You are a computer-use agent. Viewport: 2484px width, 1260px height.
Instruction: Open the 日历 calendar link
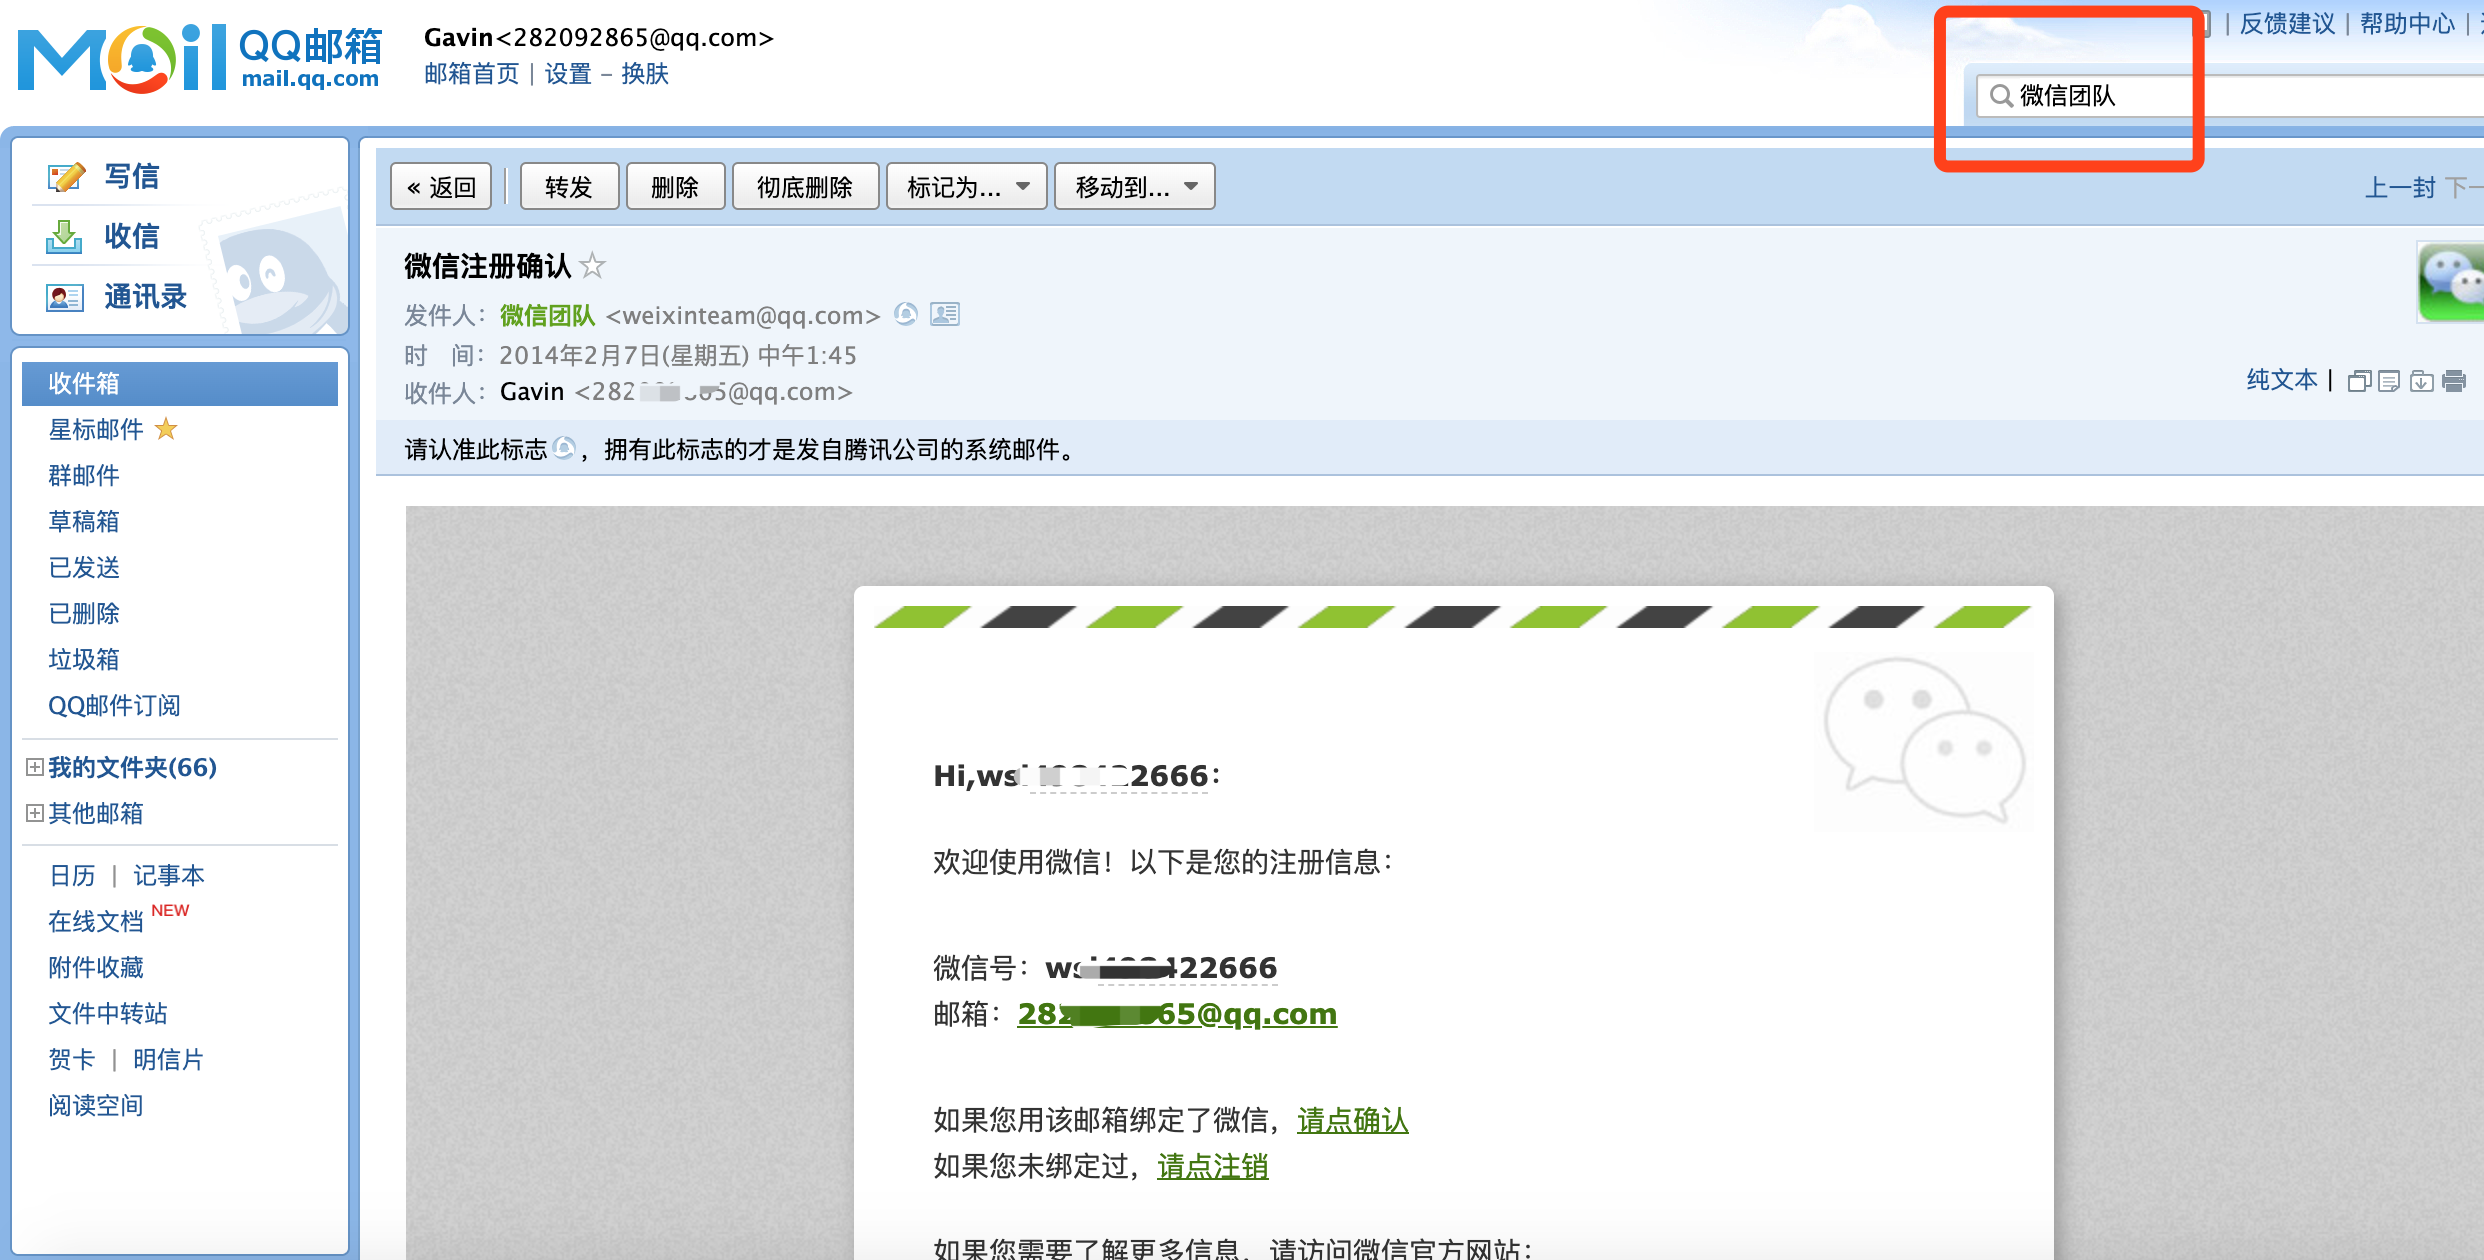coord(72,876)
